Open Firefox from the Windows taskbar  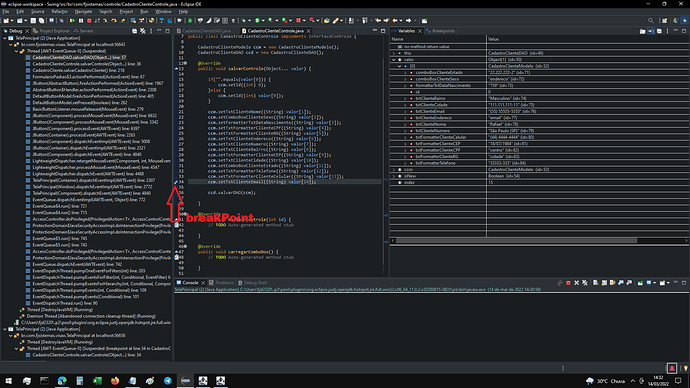pos(115,381)
